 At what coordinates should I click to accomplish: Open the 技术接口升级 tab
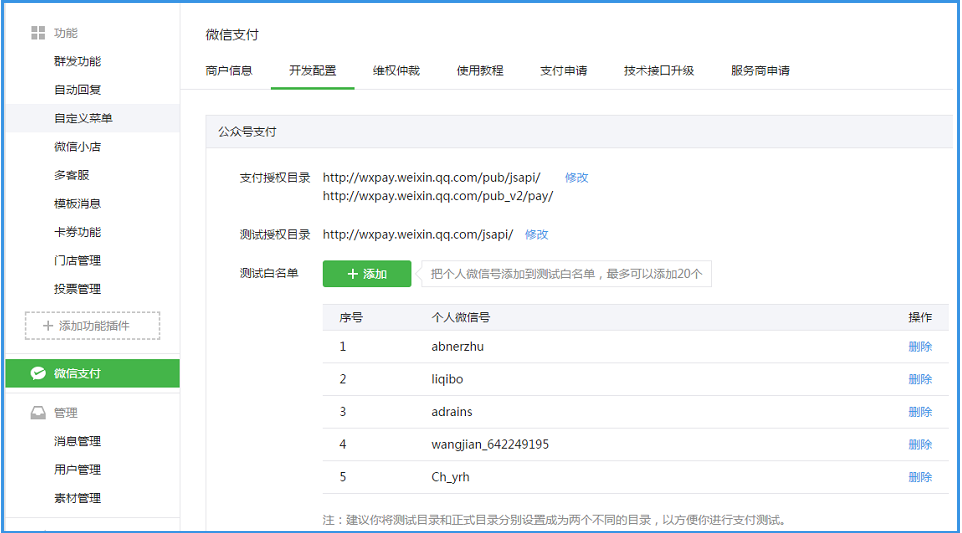[658, 71]
